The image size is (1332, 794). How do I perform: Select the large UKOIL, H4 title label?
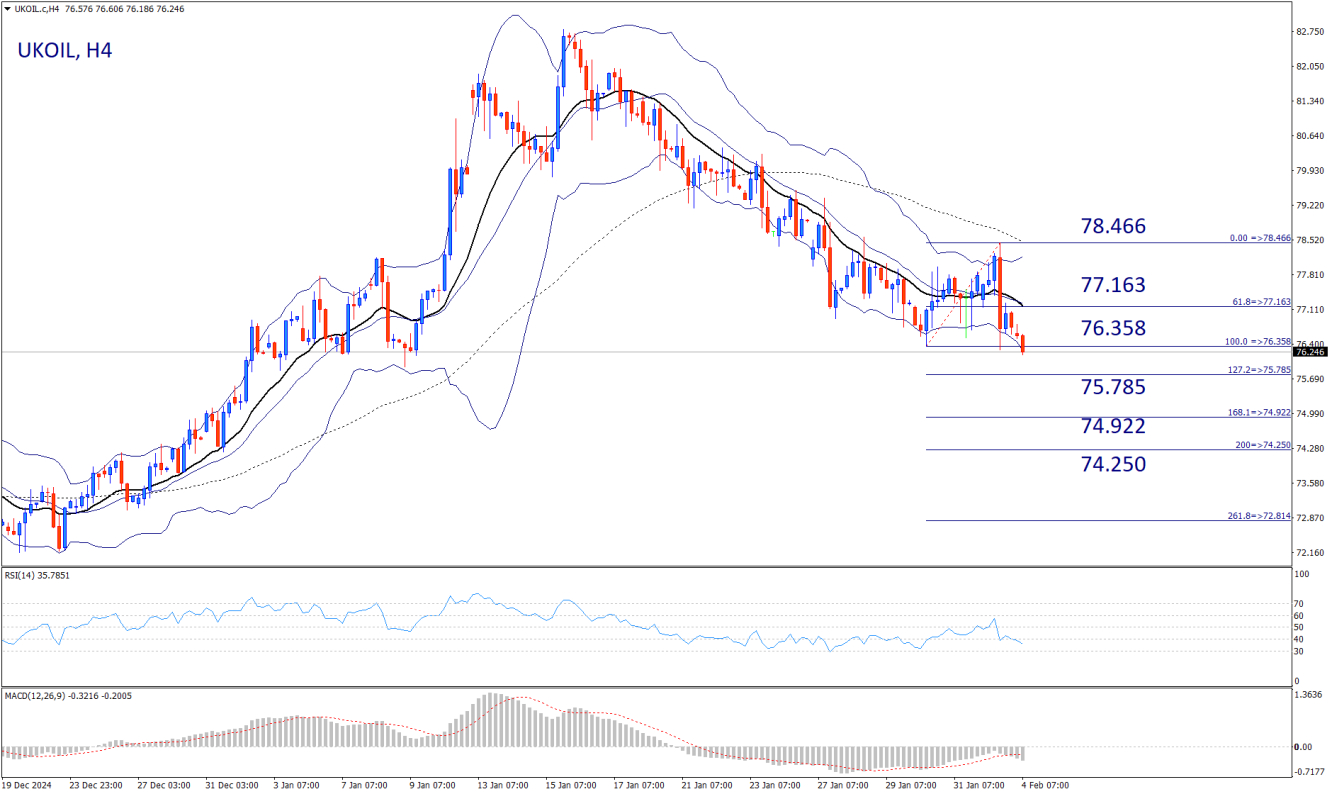[65, 51]
